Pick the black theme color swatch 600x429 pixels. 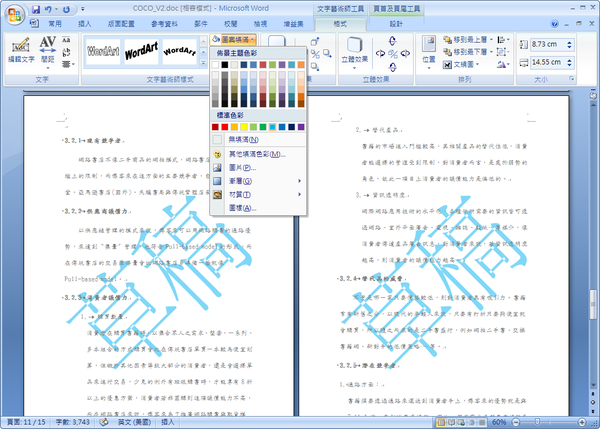click(225, 65)
